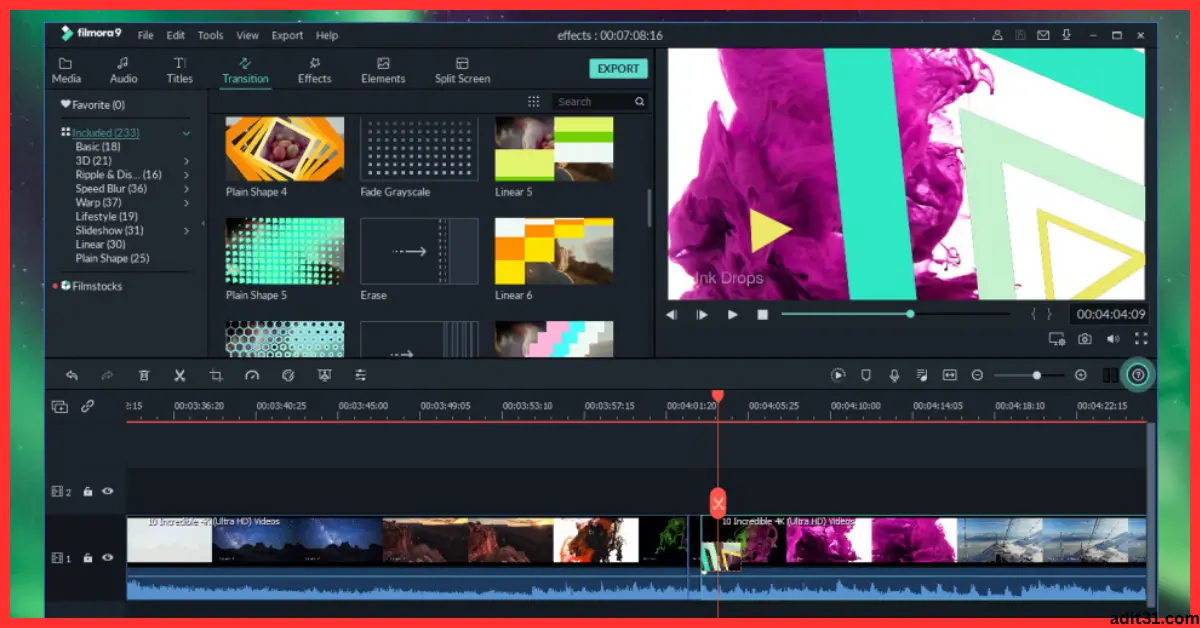The width and height of the screenshot is (1200, 628).
Task: Split the clip using scissors icon
Action: tap(180, 375)
